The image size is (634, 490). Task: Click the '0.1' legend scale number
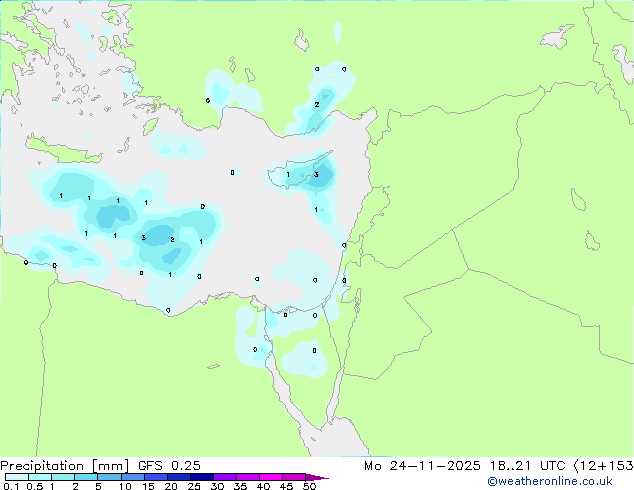(x=11, y=486)
